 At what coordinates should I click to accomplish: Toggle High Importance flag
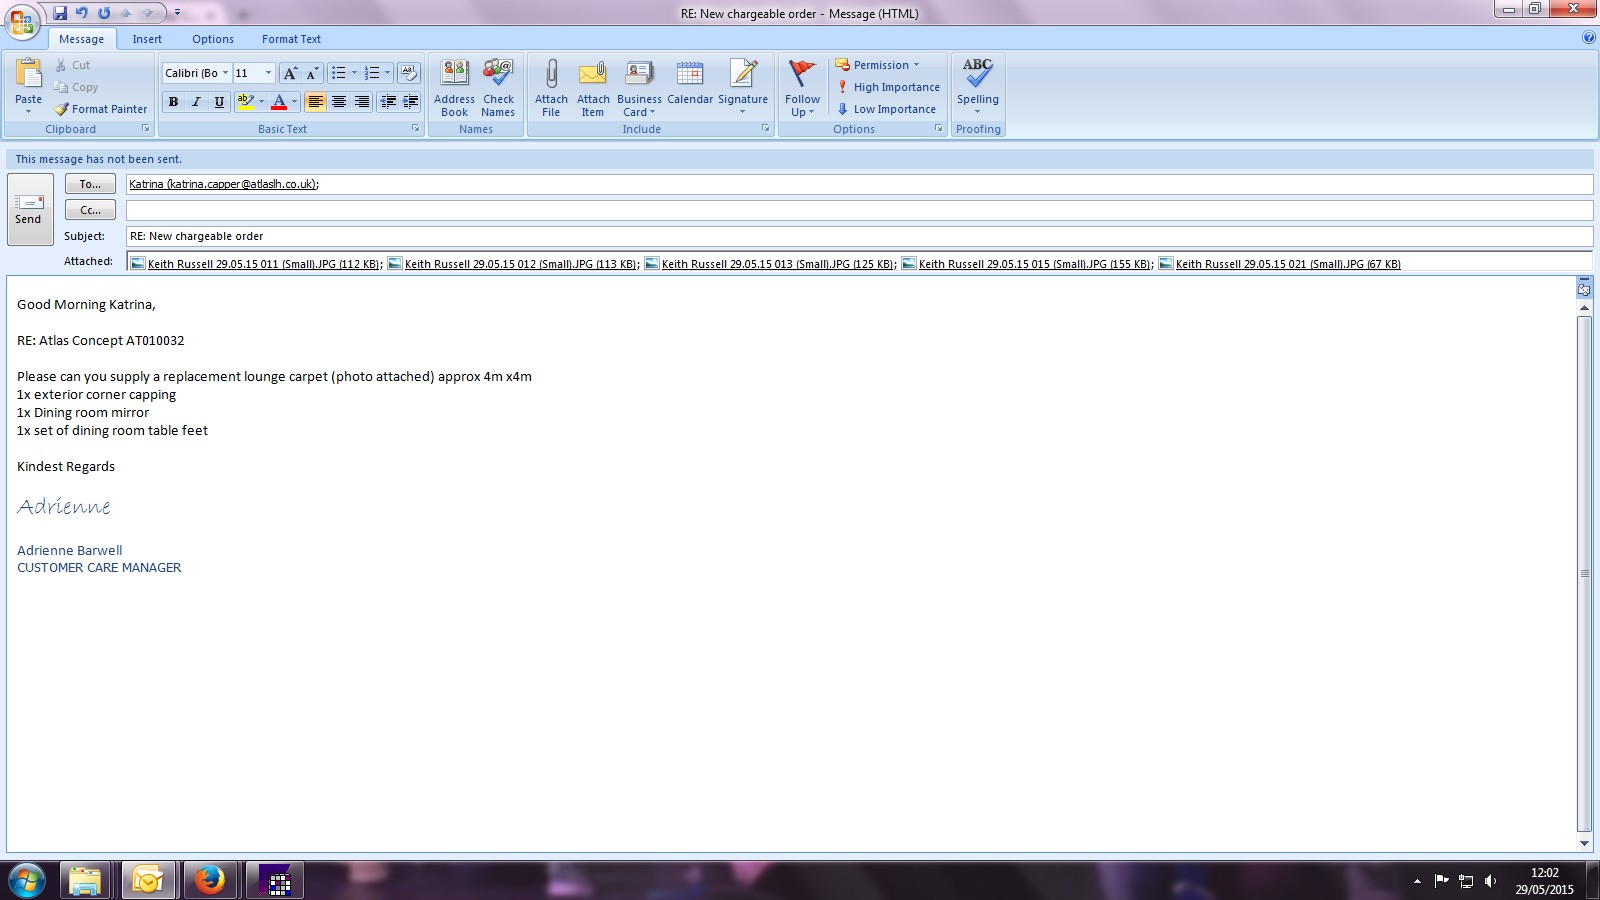point(888,87)
